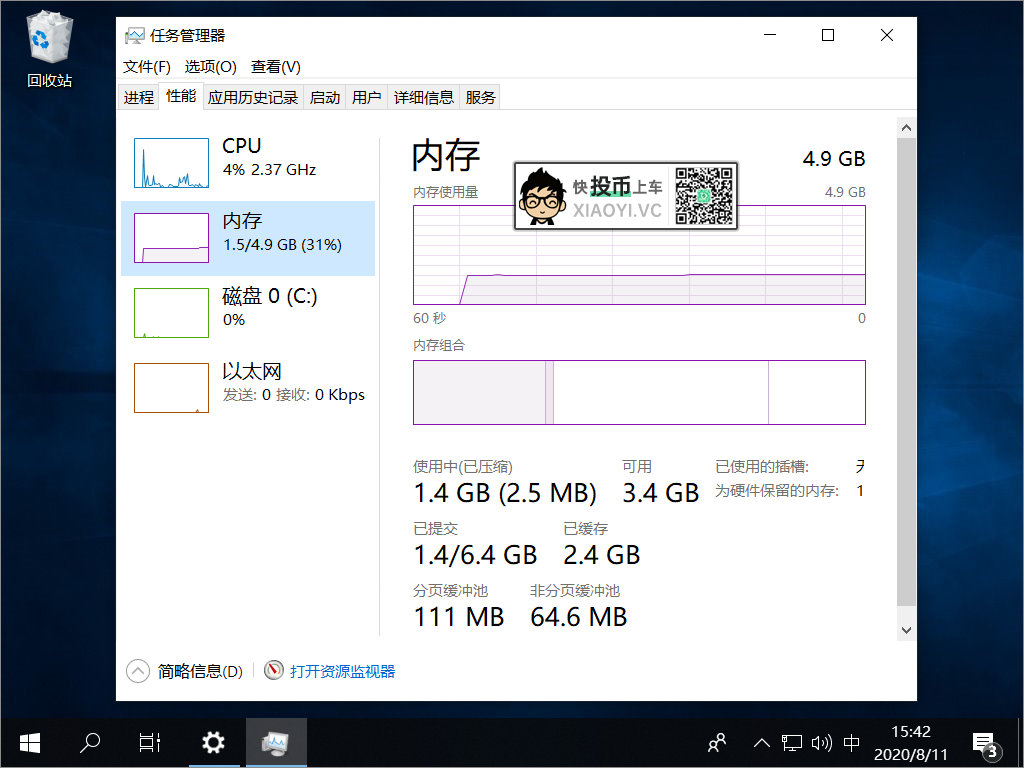Image resolution: width=1024 pixels, height=768 pixels.
Task: Click the Settings gear on the taskbar
Action: tap(213, 742)
